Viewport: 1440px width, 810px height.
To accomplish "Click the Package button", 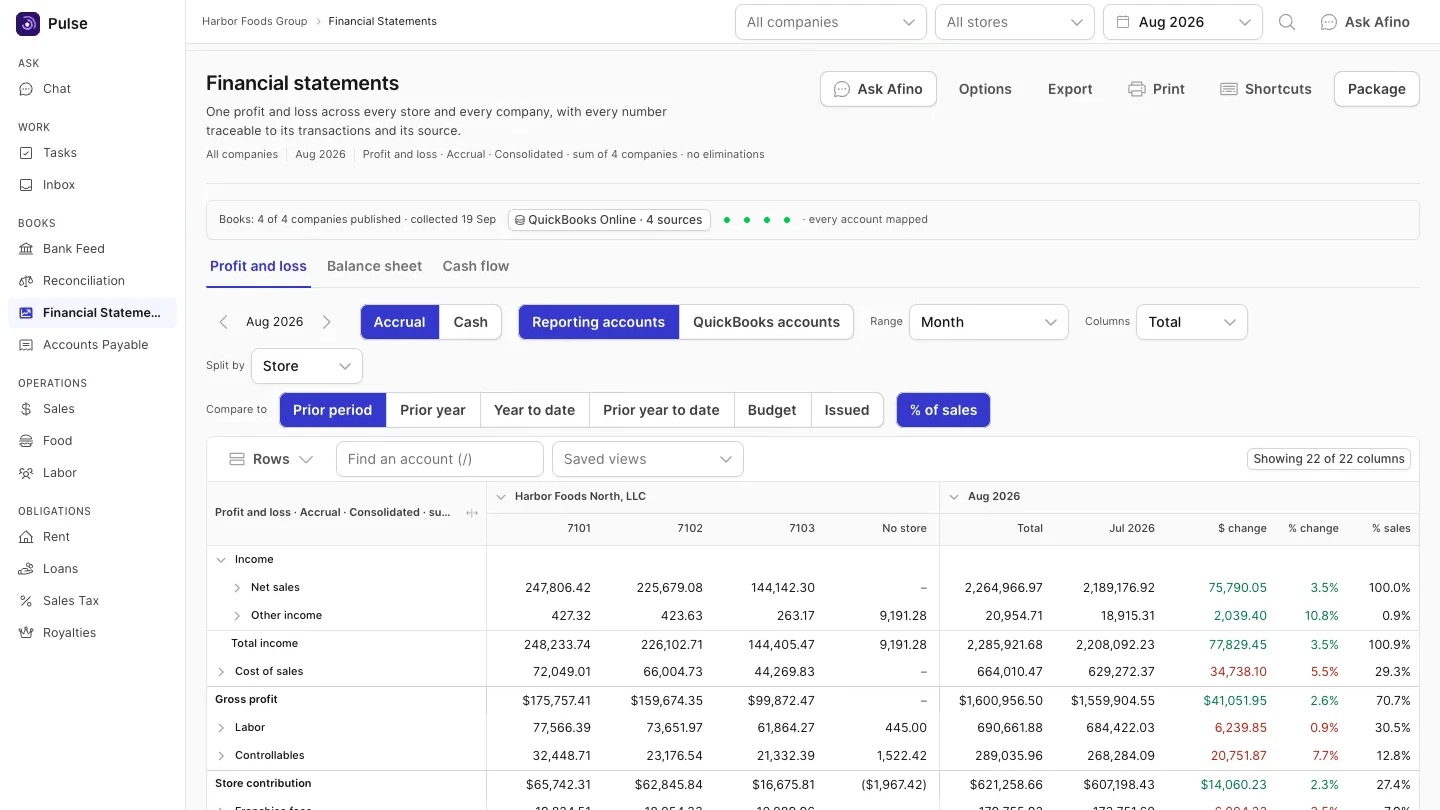I will click(x=1377, y=89).
